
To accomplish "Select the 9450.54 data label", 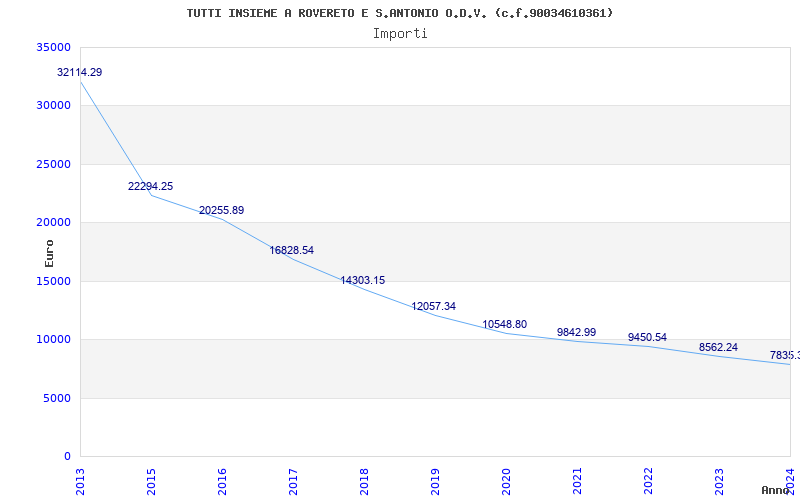I will 647,337.
